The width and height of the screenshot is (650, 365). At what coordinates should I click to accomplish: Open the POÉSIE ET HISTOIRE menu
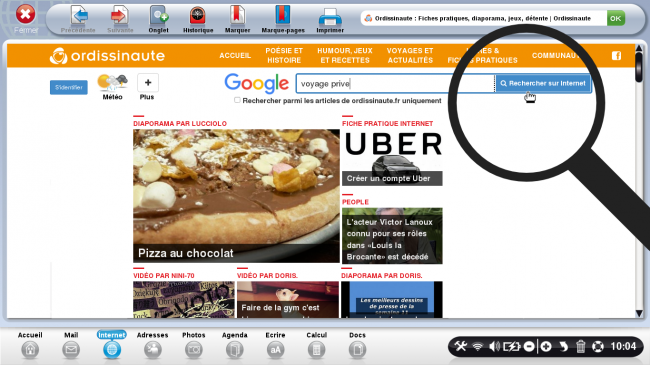coord(284,56)
